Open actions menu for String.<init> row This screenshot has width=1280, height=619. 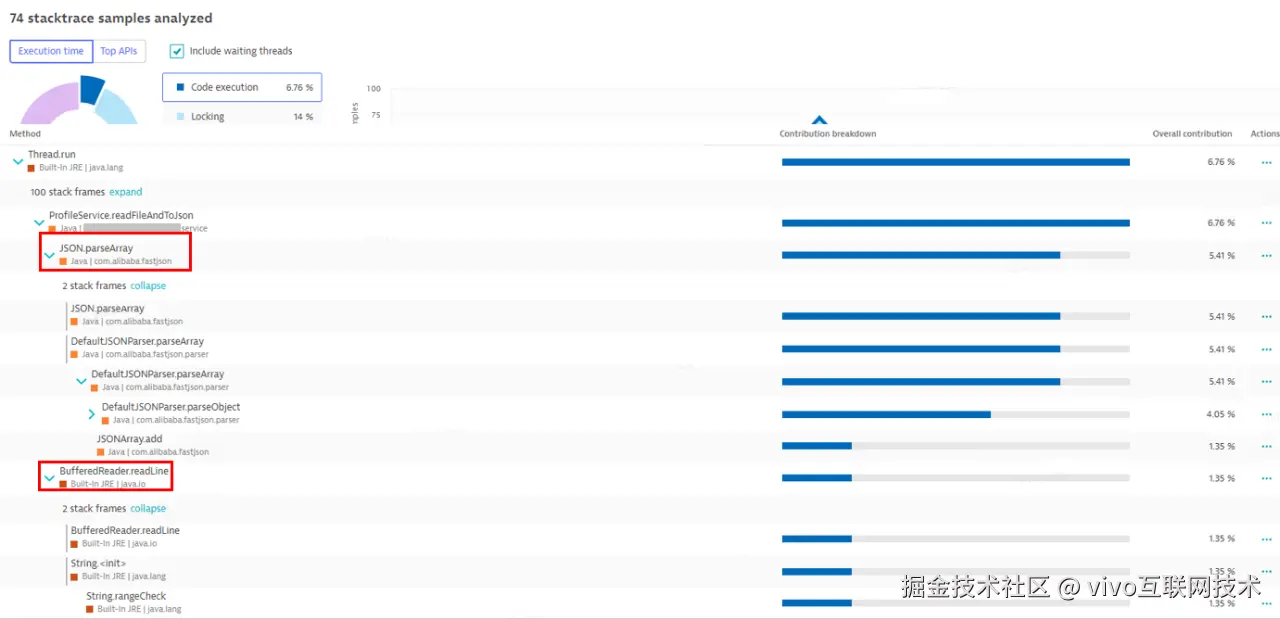click(1266, 571)
